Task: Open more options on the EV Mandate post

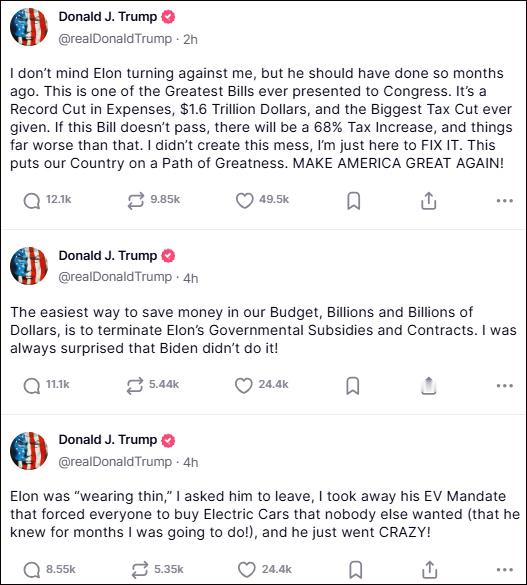Action: [505, 570]
